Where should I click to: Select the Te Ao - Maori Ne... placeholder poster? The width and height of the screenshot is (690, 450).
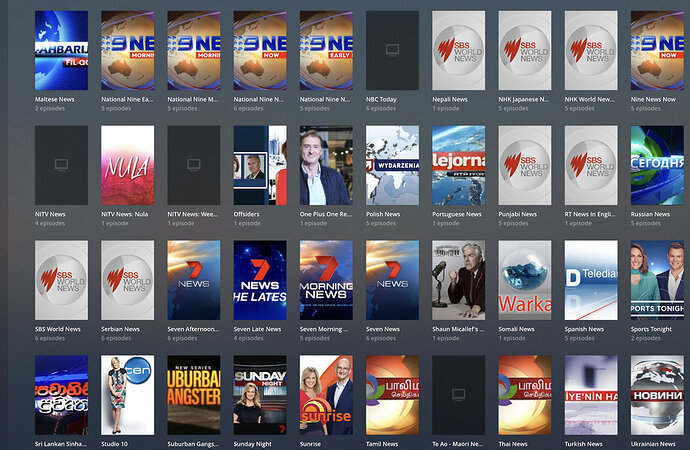[459, 395]
